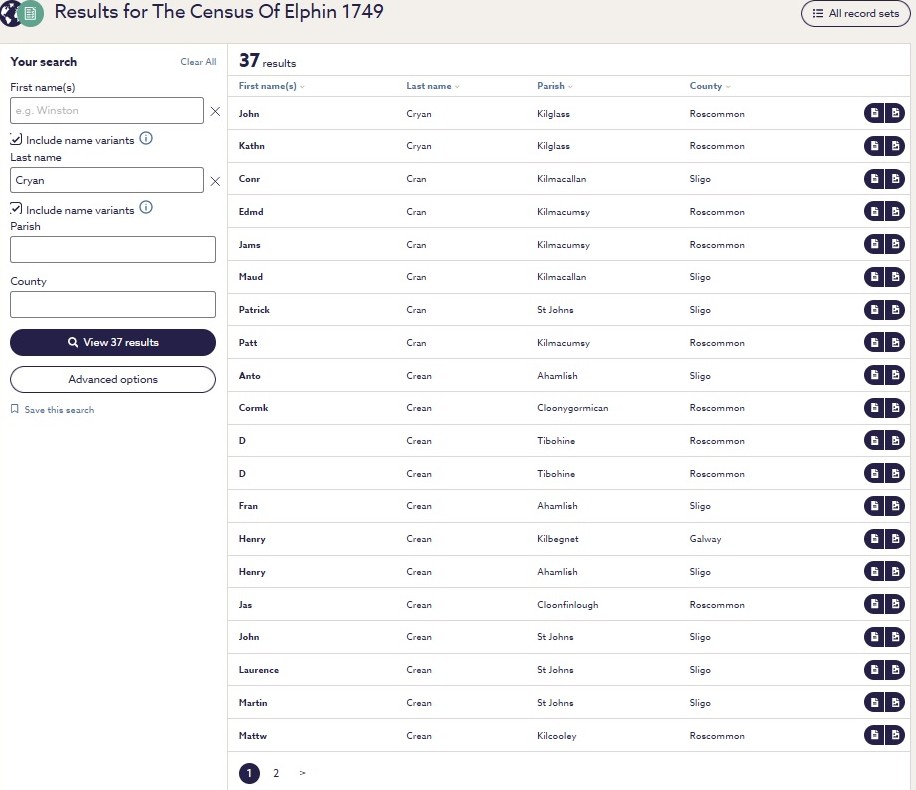Toggle last name Include name variants checkbox

16,209
